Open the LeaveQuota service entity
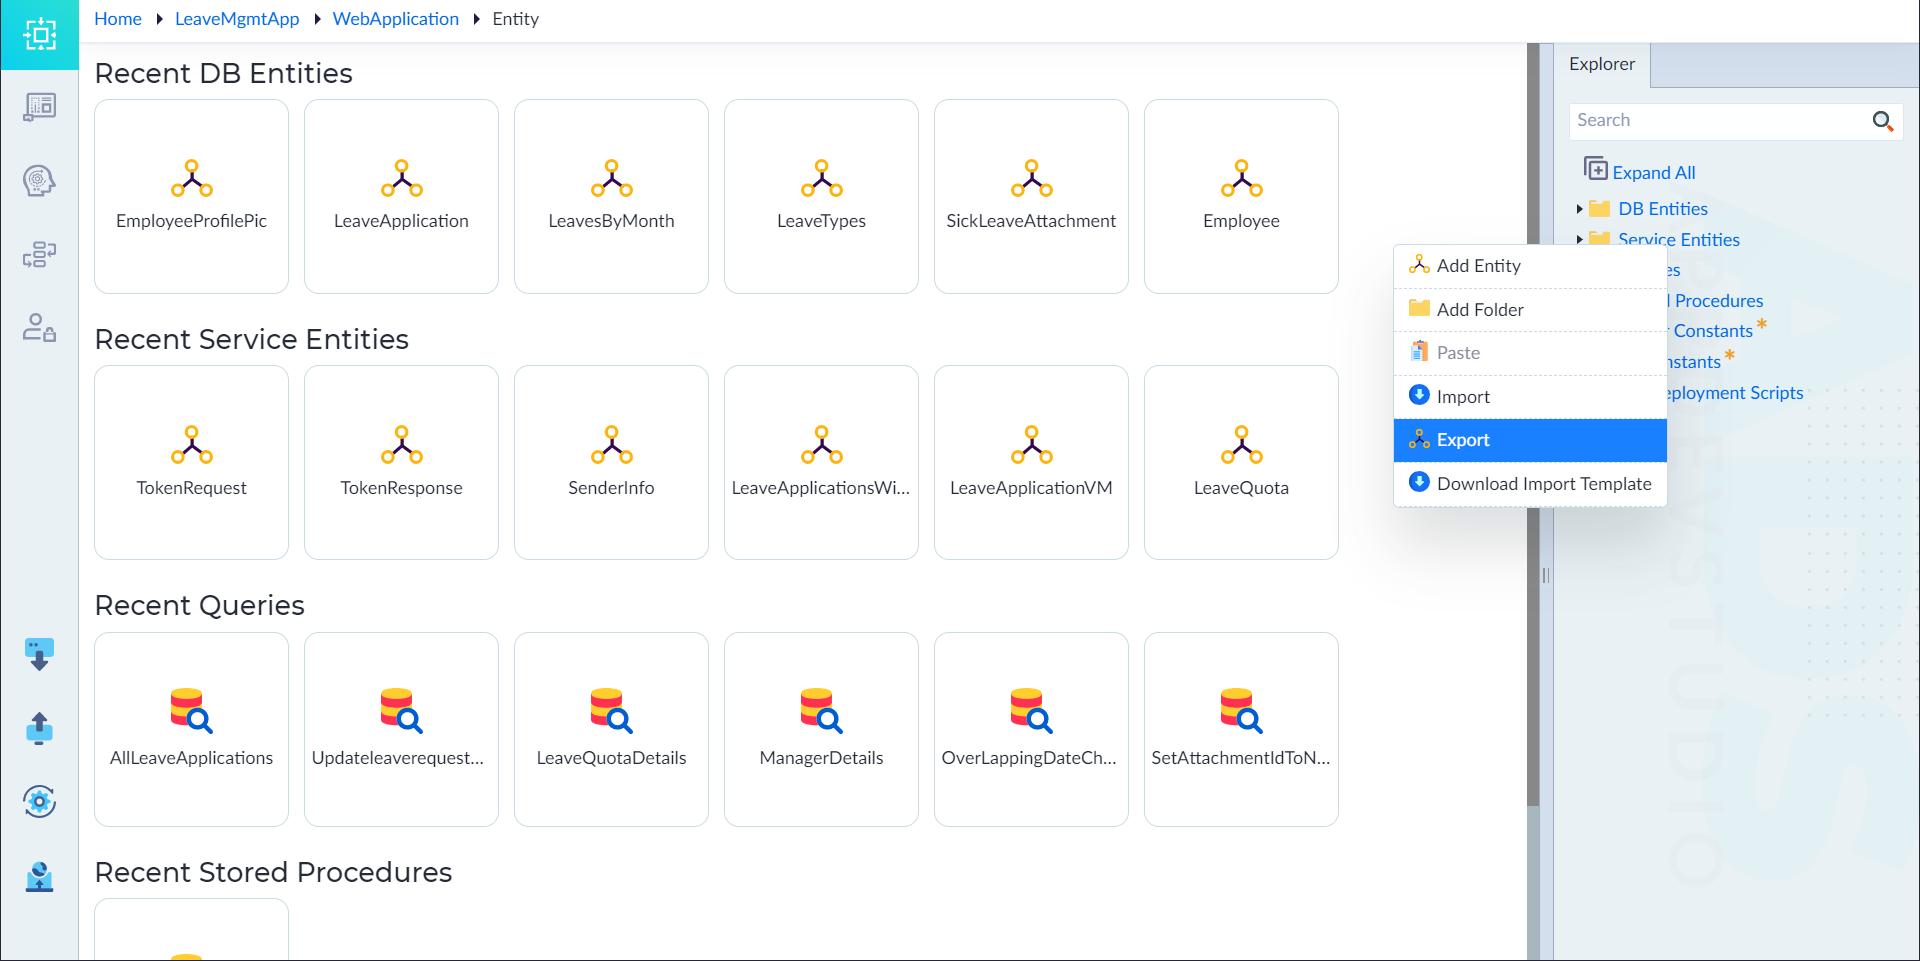This screenshot has width=1920, height=961. [1241, 462]
